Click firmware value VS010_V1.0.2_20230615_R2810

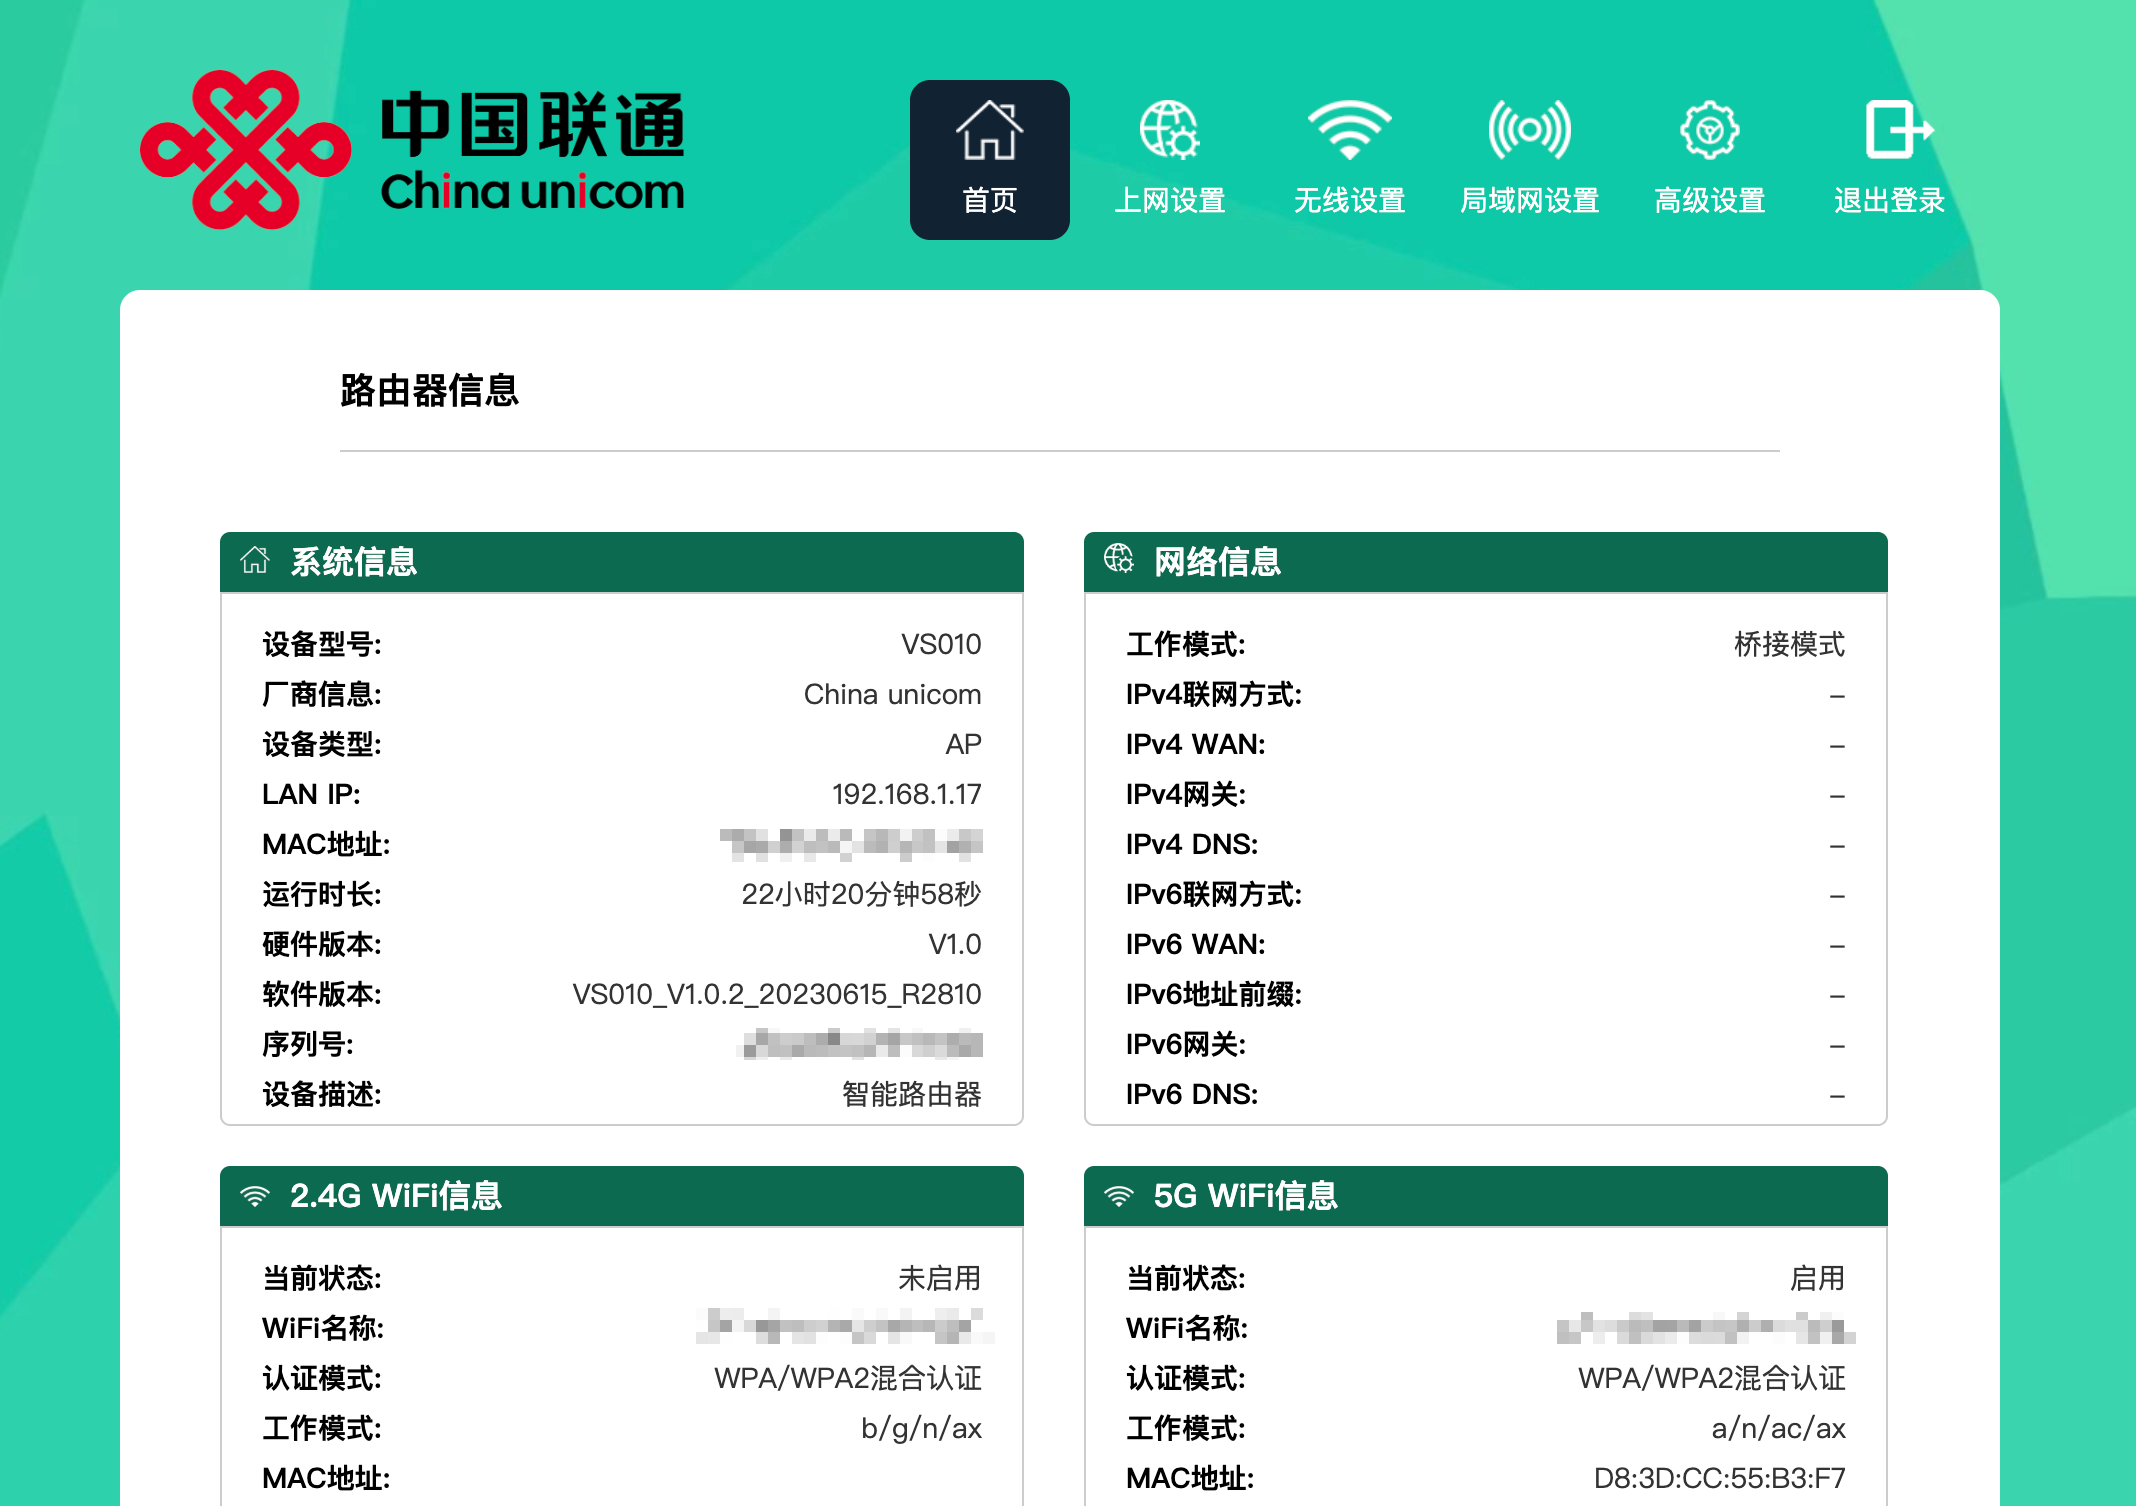coord(776,994)
